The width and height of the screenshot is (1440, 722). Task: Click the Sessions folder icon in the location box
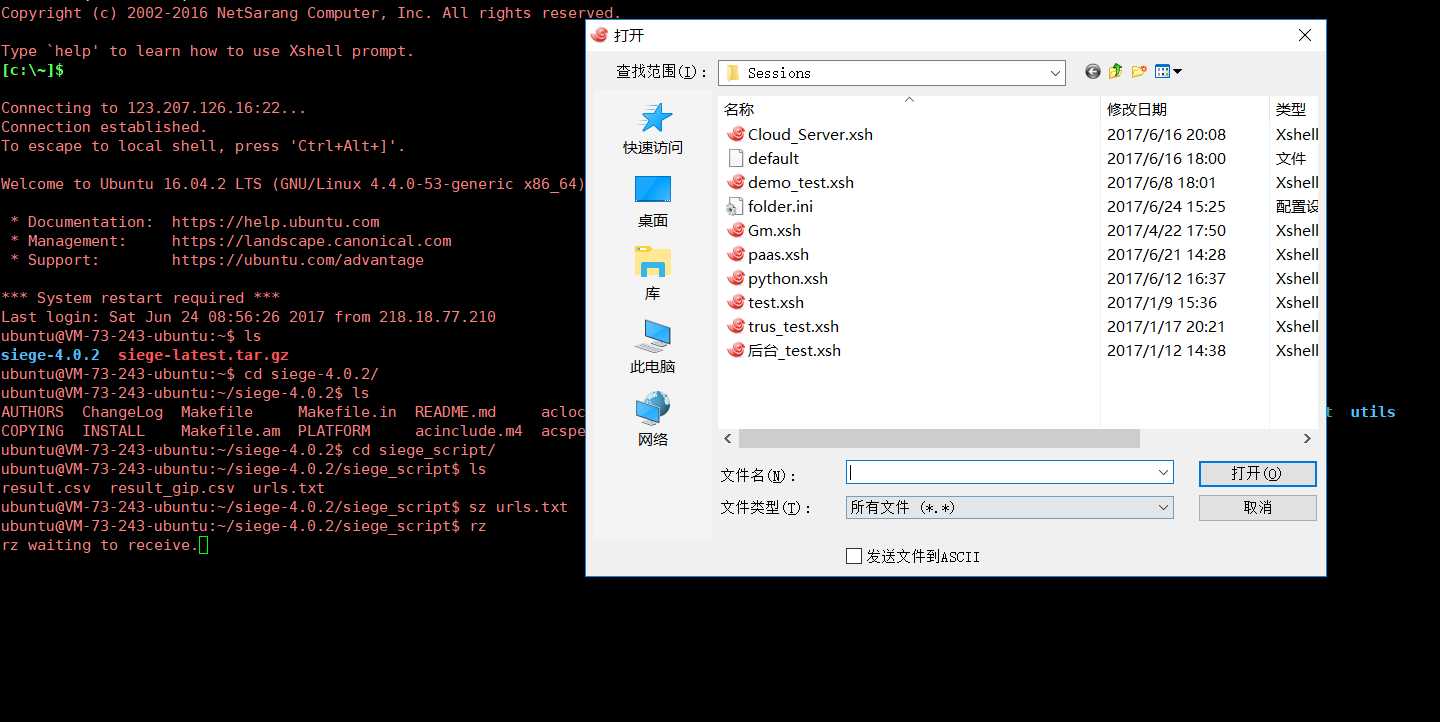click(x=732, y=73)
